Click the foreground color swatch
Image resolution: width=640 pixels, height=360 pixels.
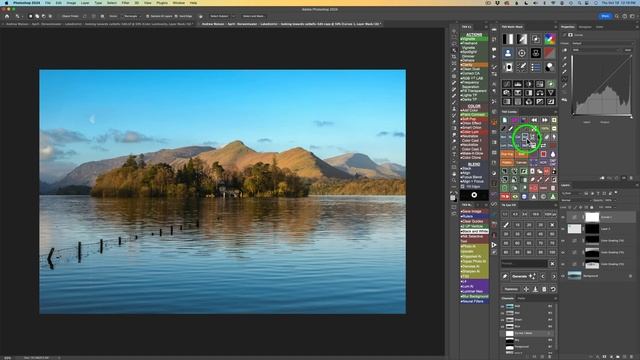(x=453, y=197)
